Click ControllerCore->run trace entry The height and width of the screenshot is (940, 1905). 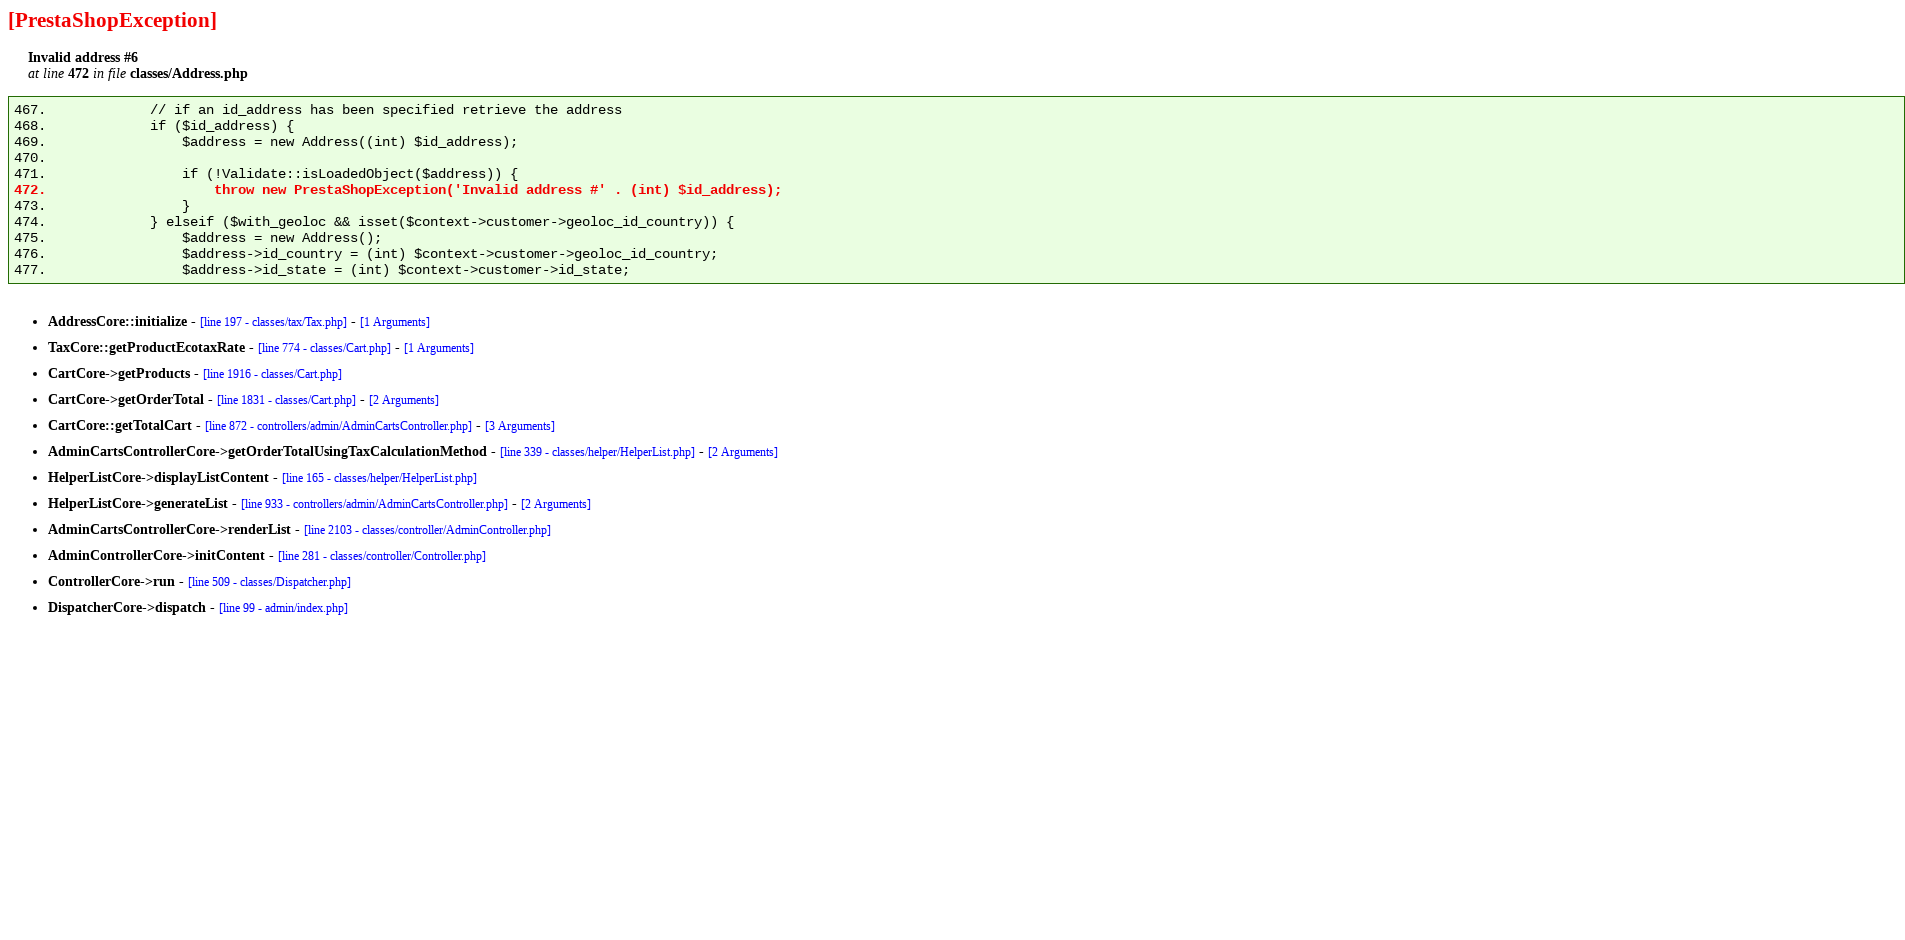(x=111, y=582)
